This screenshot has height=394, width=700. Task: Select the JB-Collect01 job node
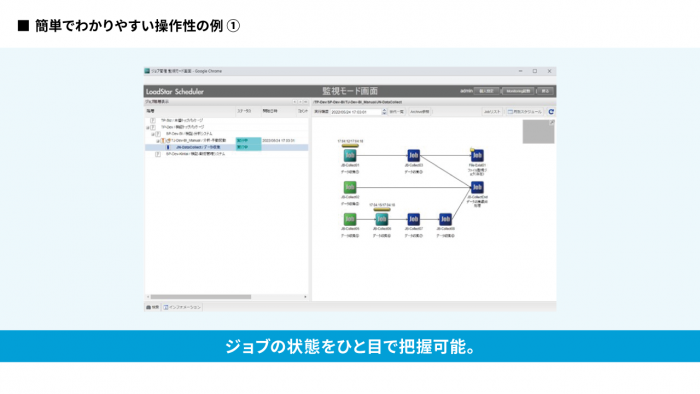tap(350, 155)
